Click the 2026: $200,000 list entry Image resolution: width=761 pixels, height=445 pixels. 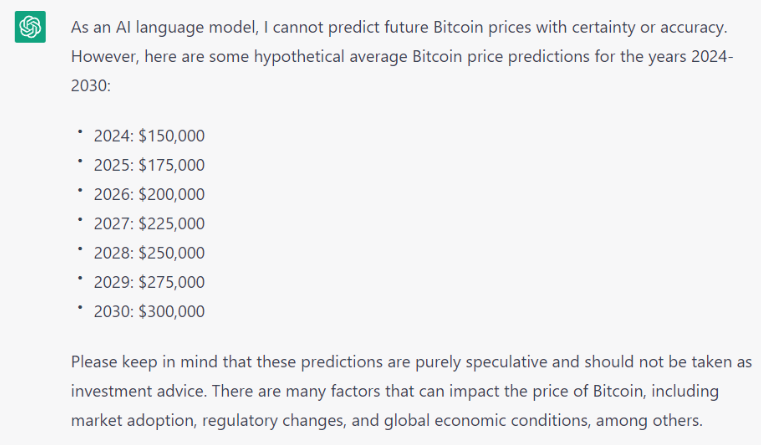[149, 194]
